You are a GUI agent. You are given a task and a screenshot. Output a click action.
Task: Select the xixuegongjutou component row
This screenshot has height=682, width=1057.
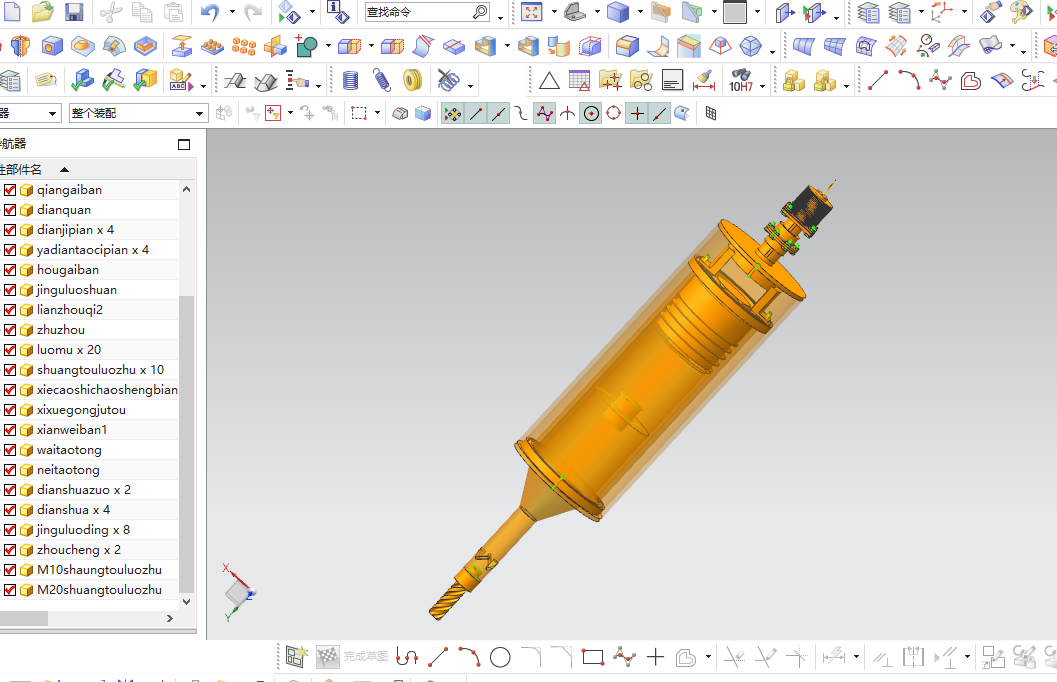(x=89, y=410)
